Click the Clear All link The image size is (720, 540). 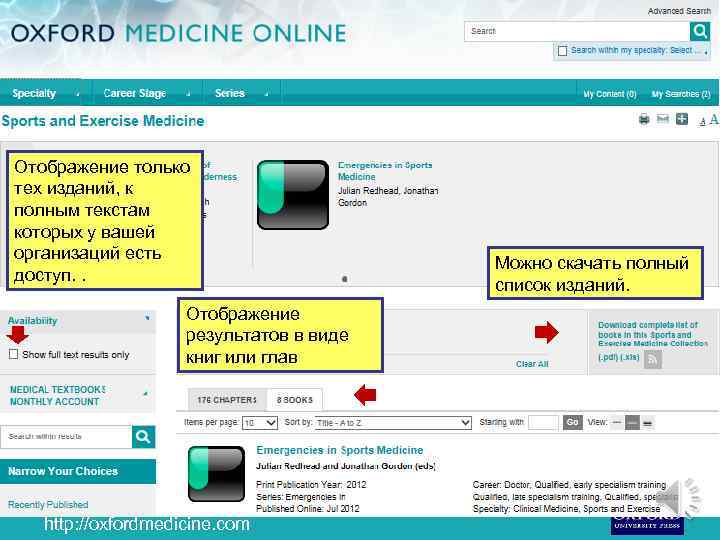[x=532, y=364]
